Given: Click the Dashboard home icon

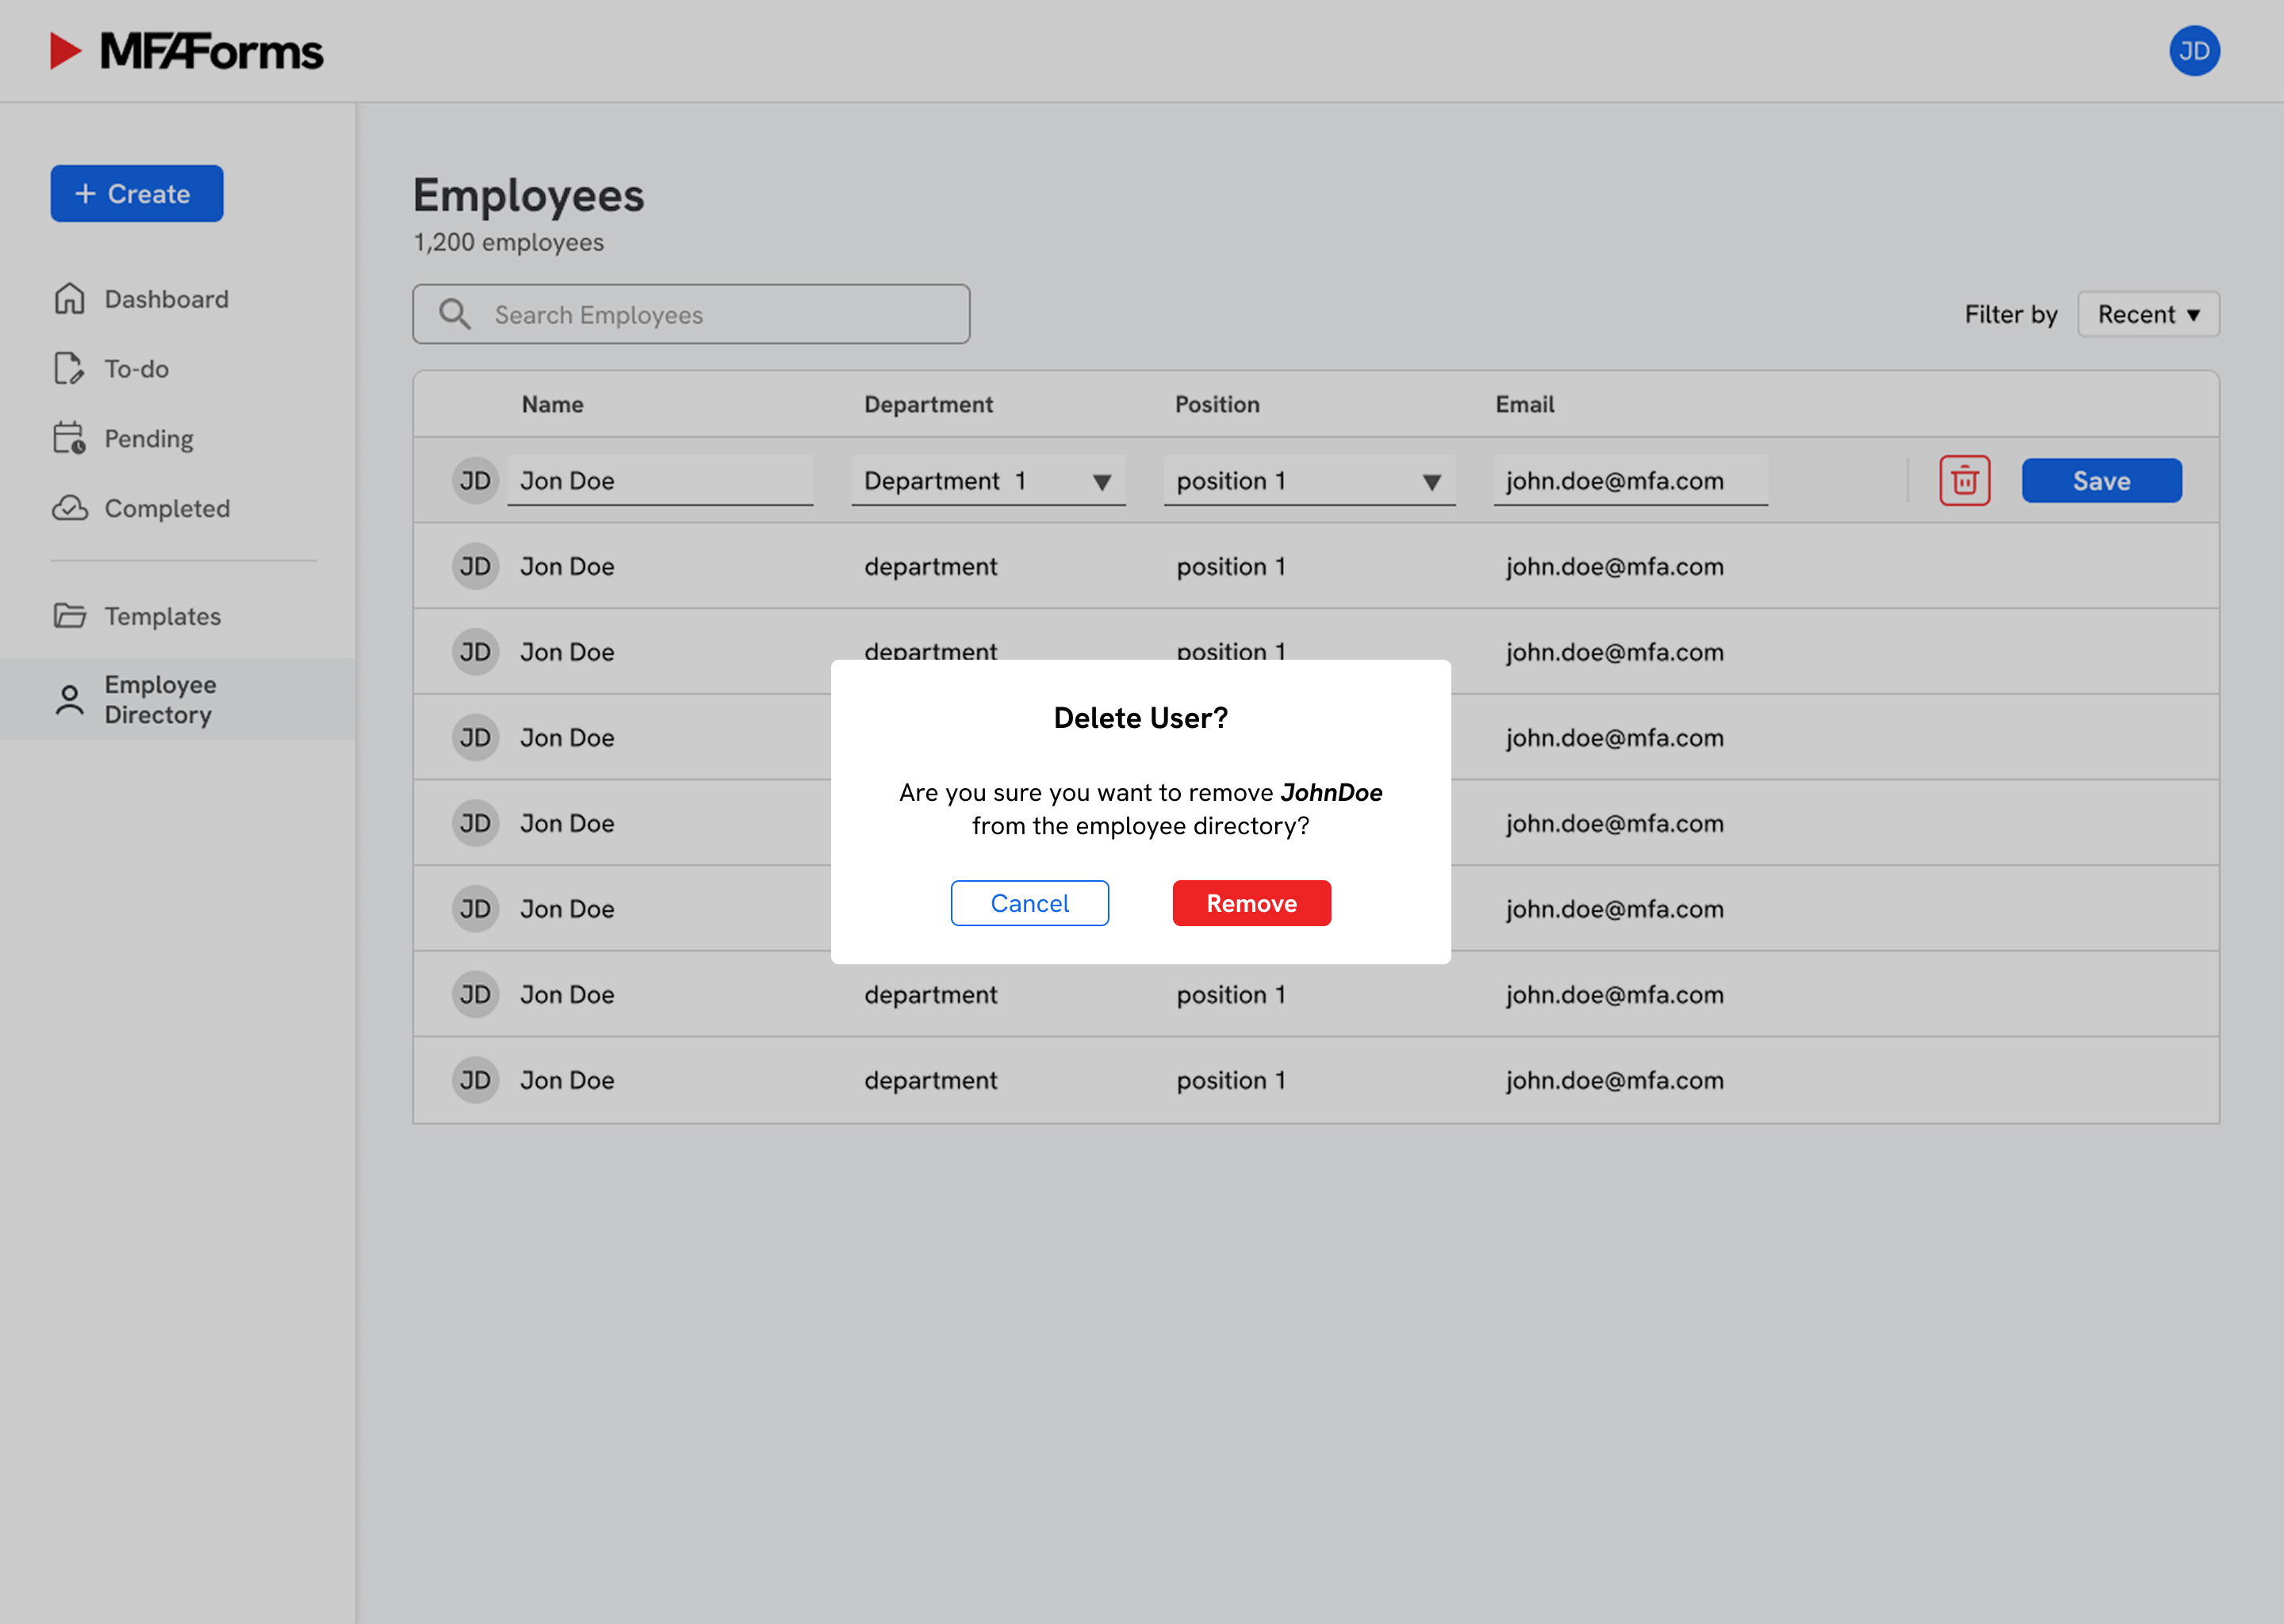Looking at the screenshot, I should point(69,299).
